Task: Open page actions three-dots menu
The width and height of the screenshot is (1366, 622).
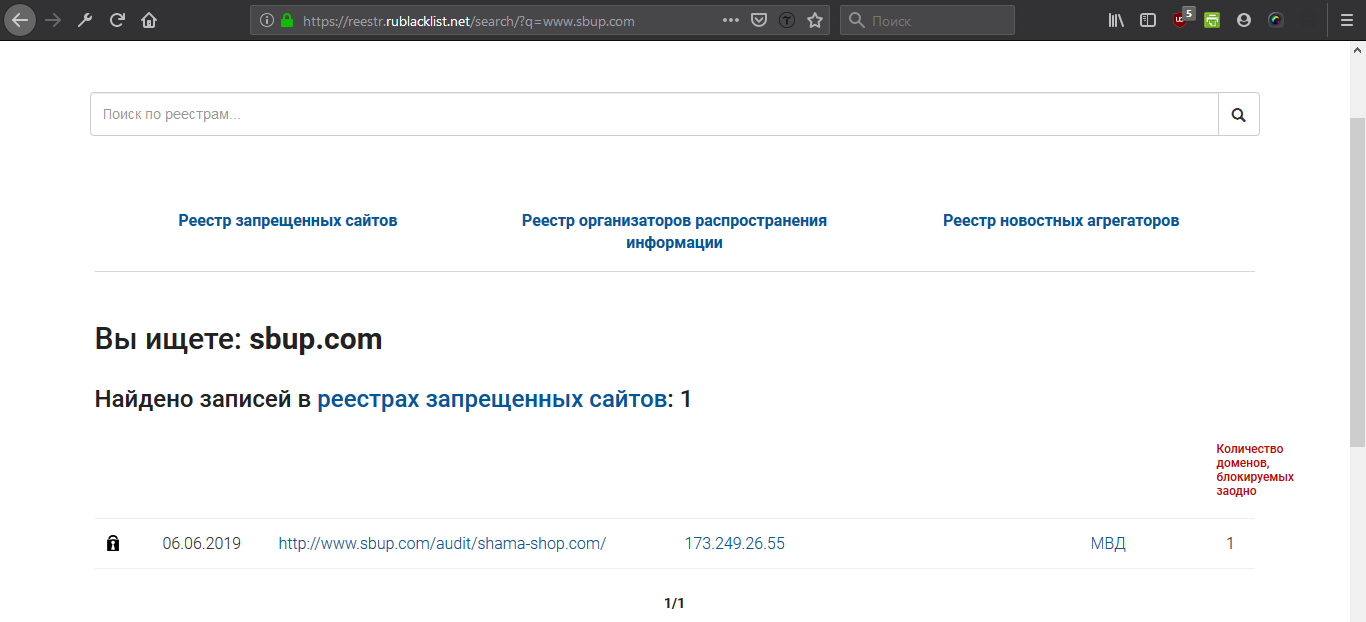Action: pyautogui.click(x=731, y=20)
